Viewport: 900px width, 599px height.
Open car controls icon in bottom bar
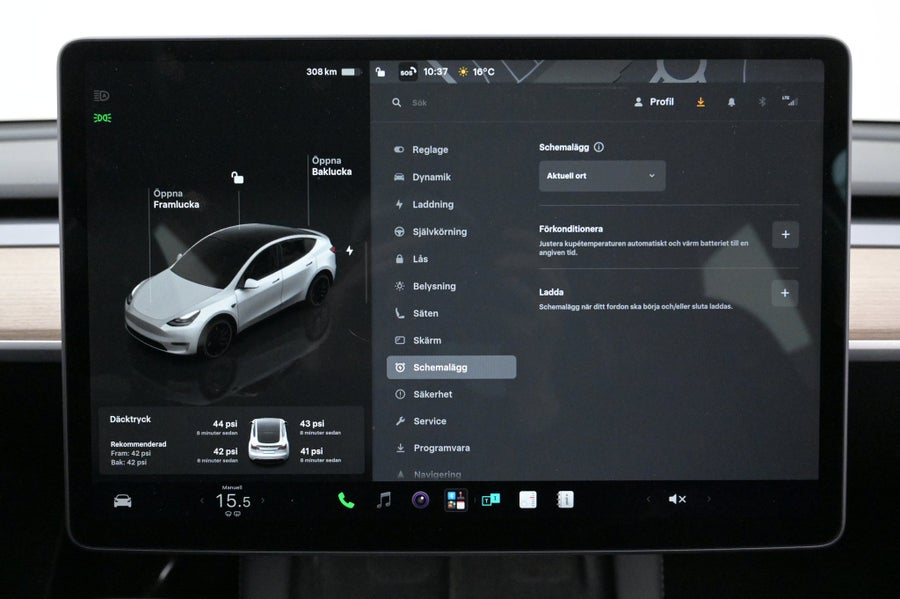coord(122,501)
